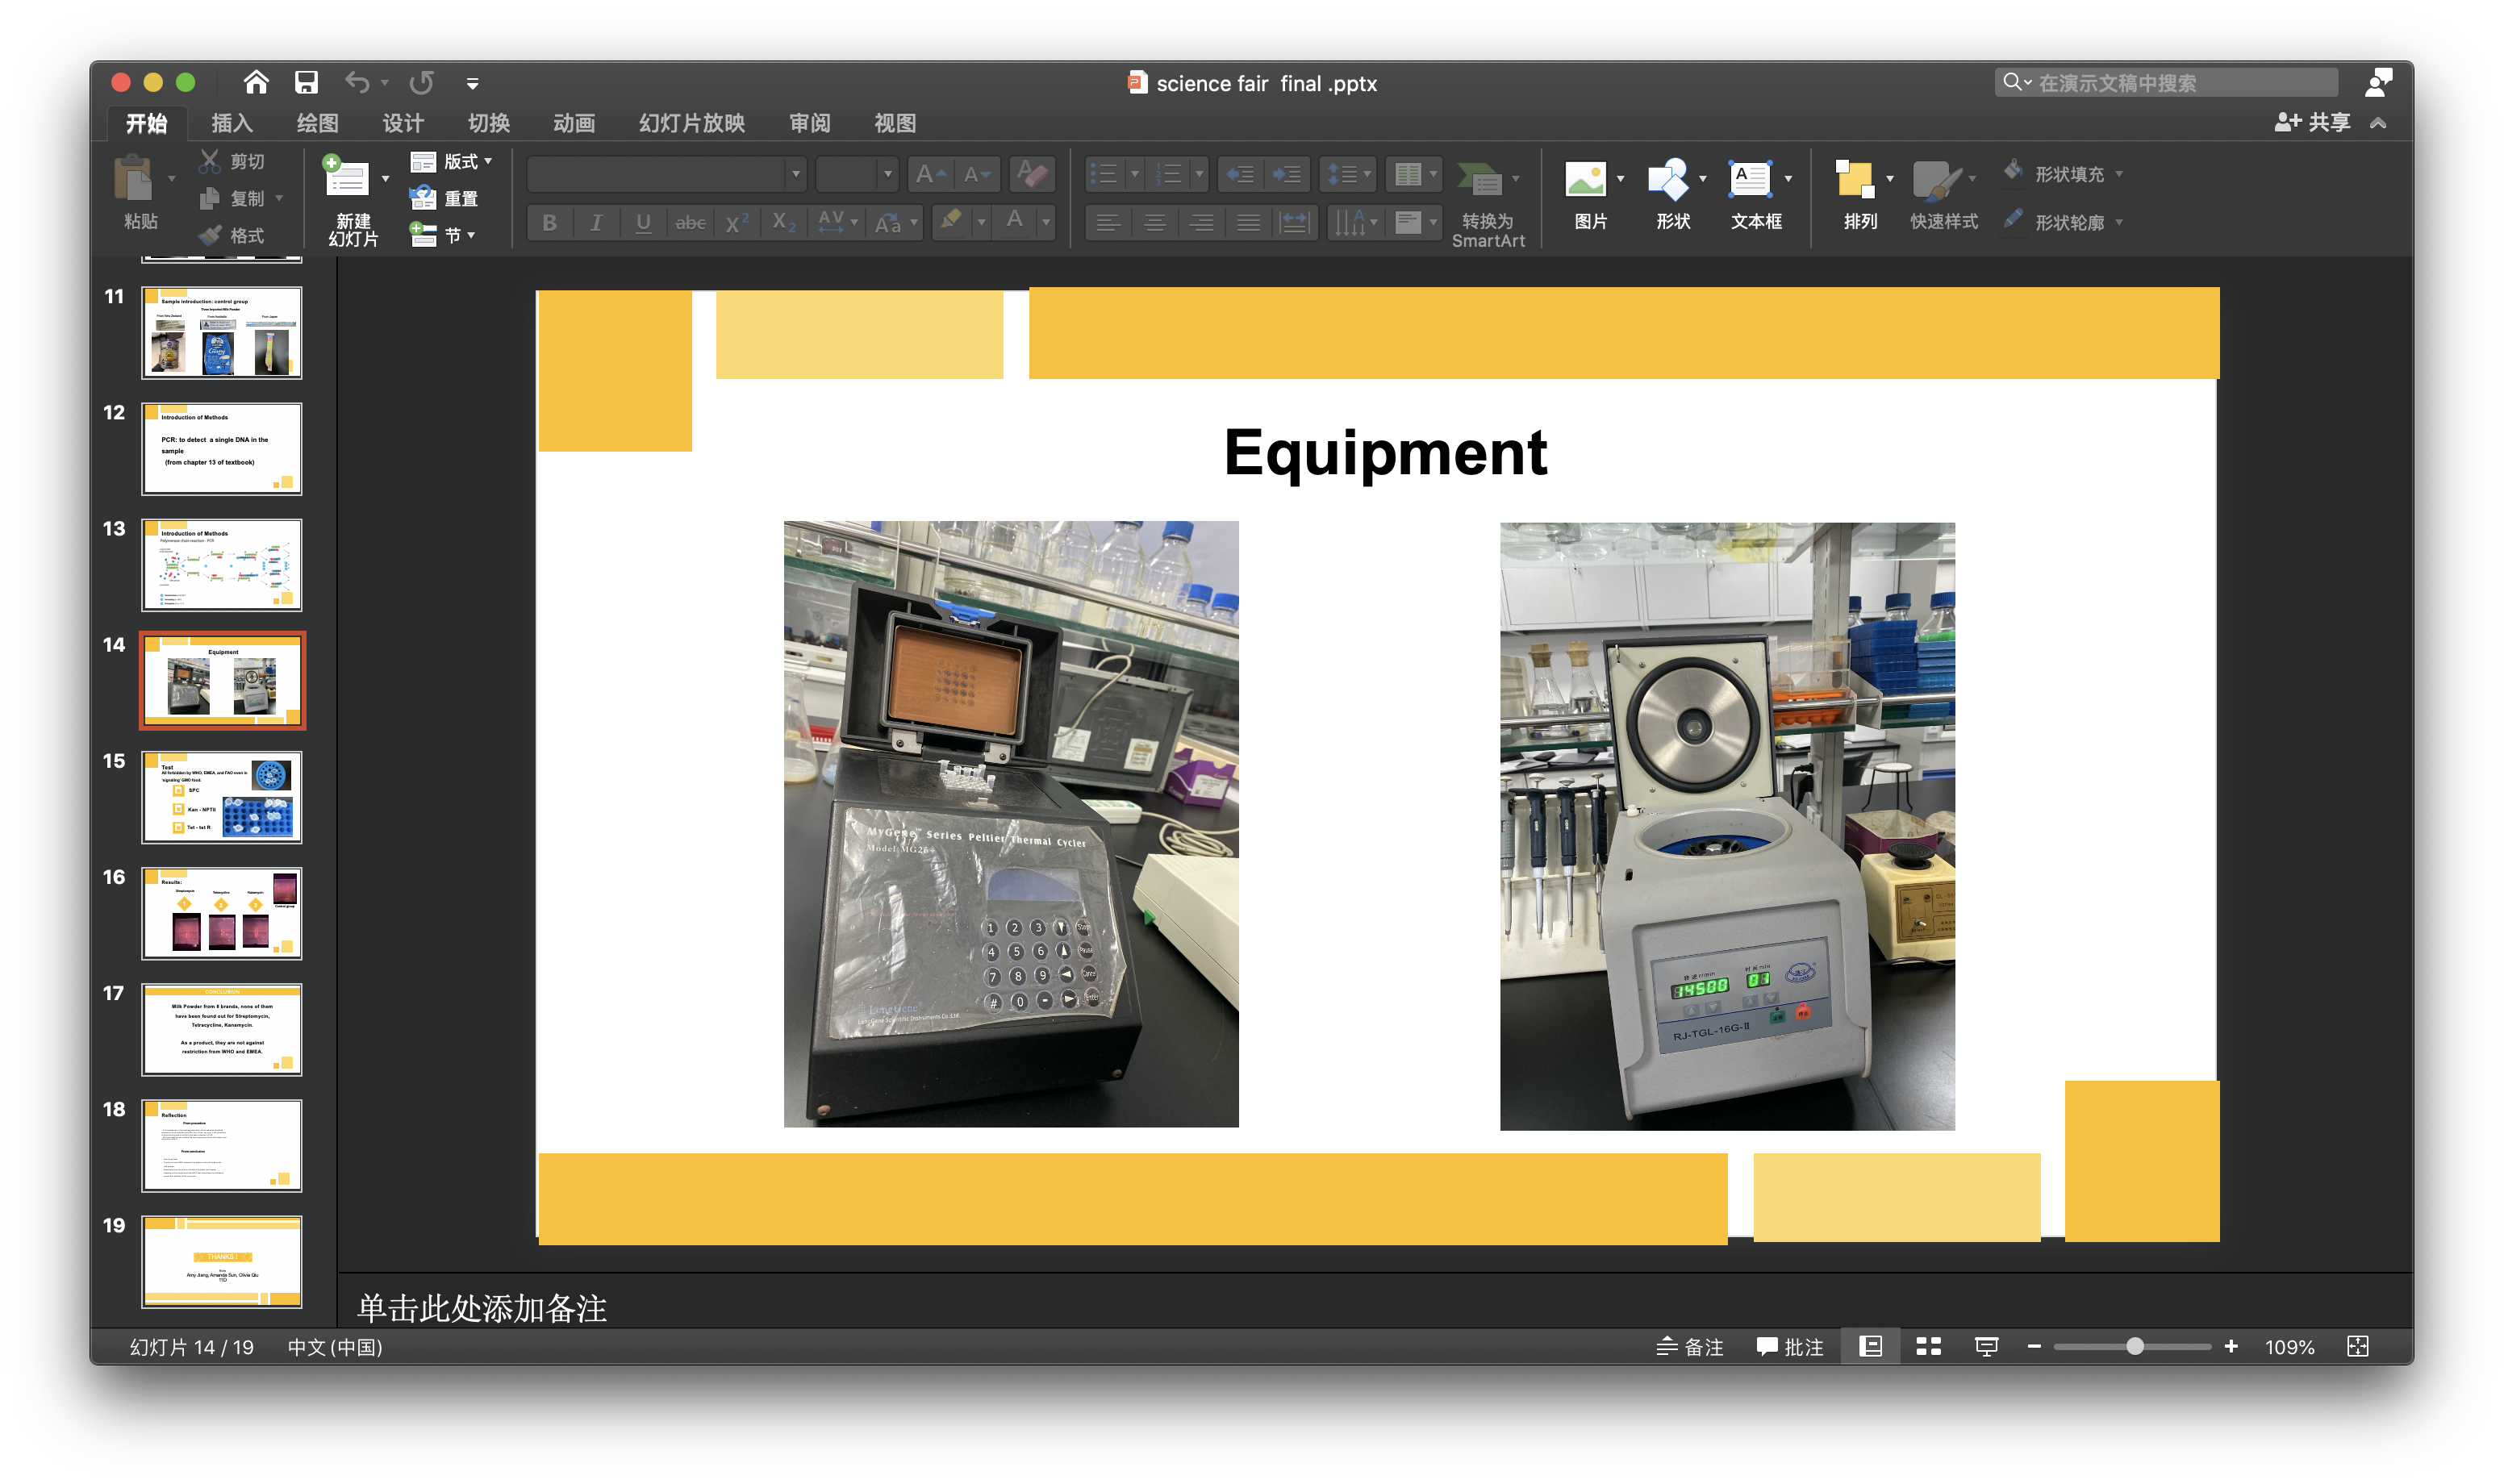The height and width of the screenshot is (1484, 2504).
Task: Click Reset (重置) slide button
Action: (x=445, y=198)
